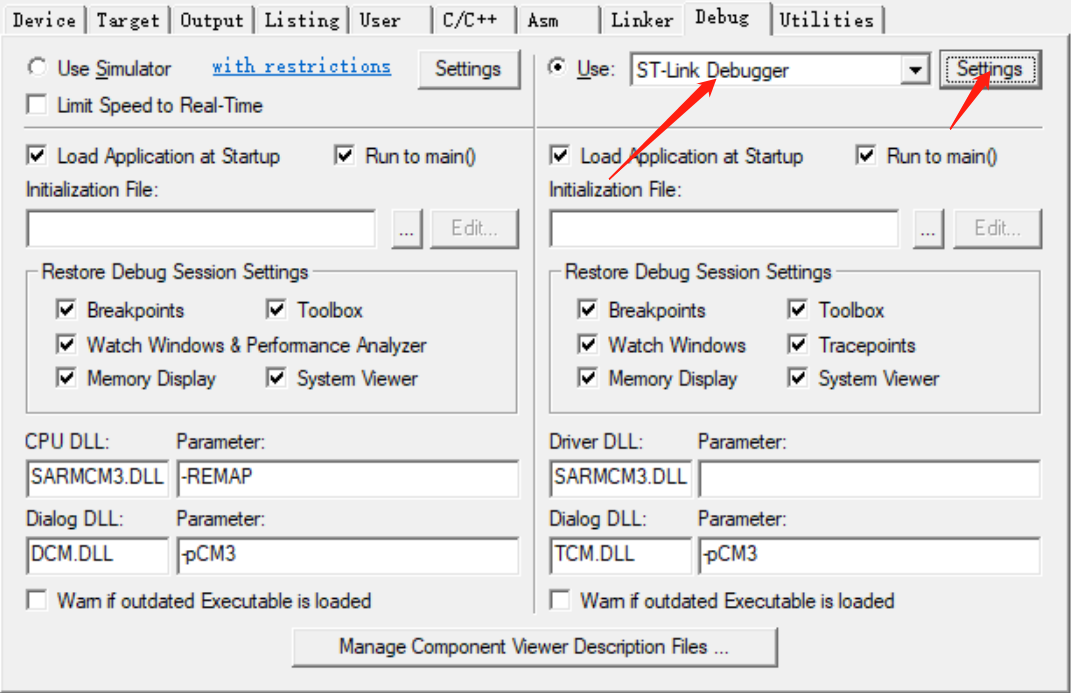Disable Breakpoints restore for the simulator
1071x693 pixels.
[x=66, y=310]
